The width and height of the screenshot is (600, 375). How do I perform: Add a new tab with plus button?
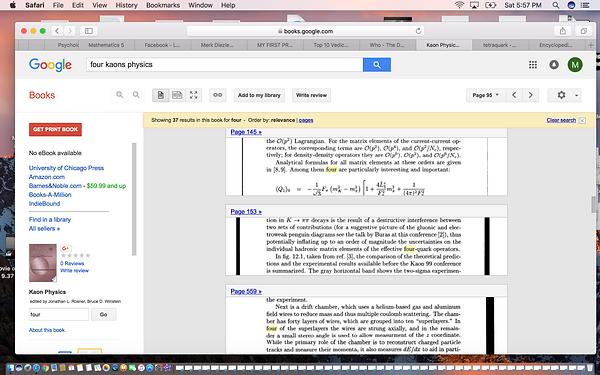[591, 45]
